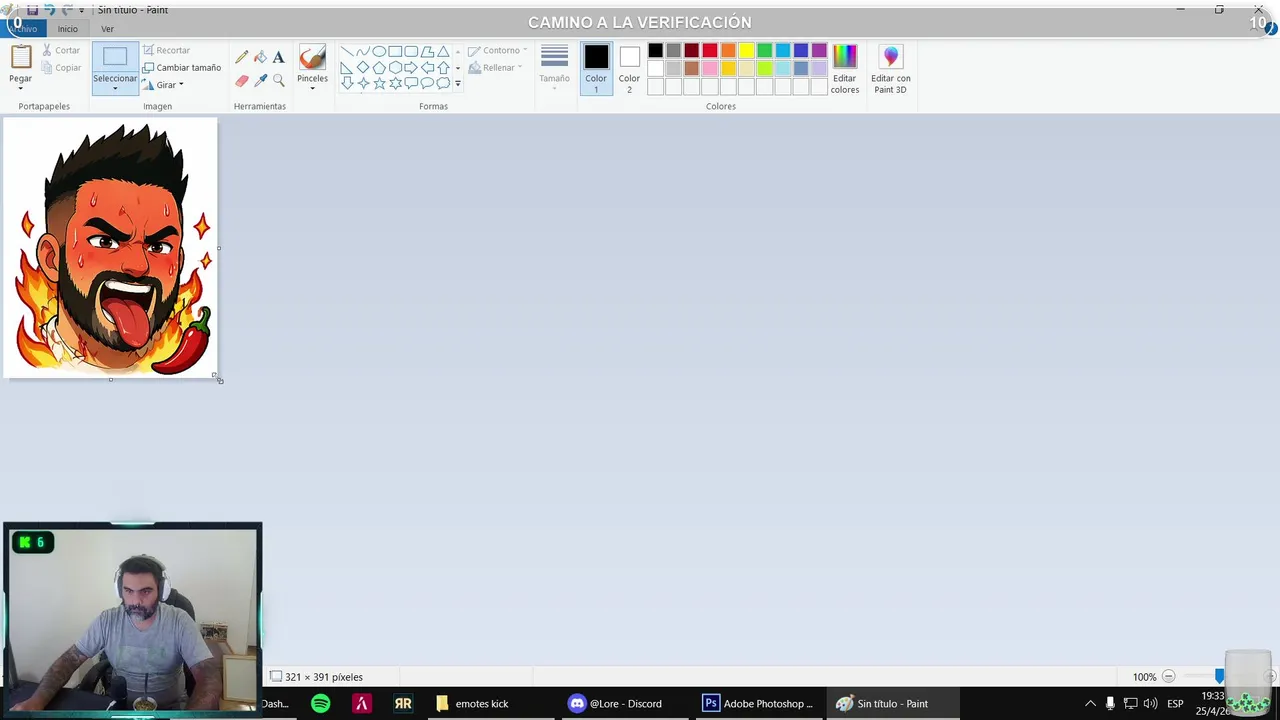The width and height of the screenshot is (1280, 720).
Task: Switch to the Inicio ribbon tab
Action: coord(67,29)
